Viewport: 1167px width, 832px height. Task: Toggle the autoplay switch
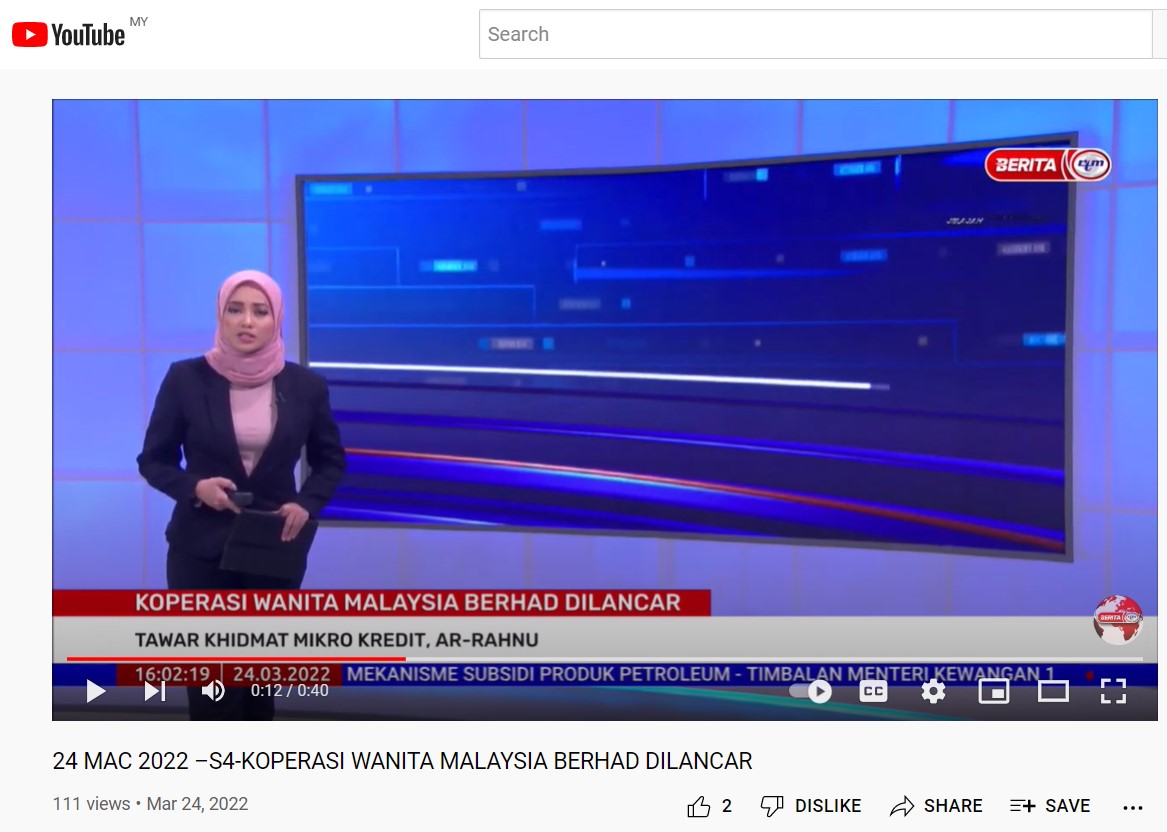click(811, 691)
